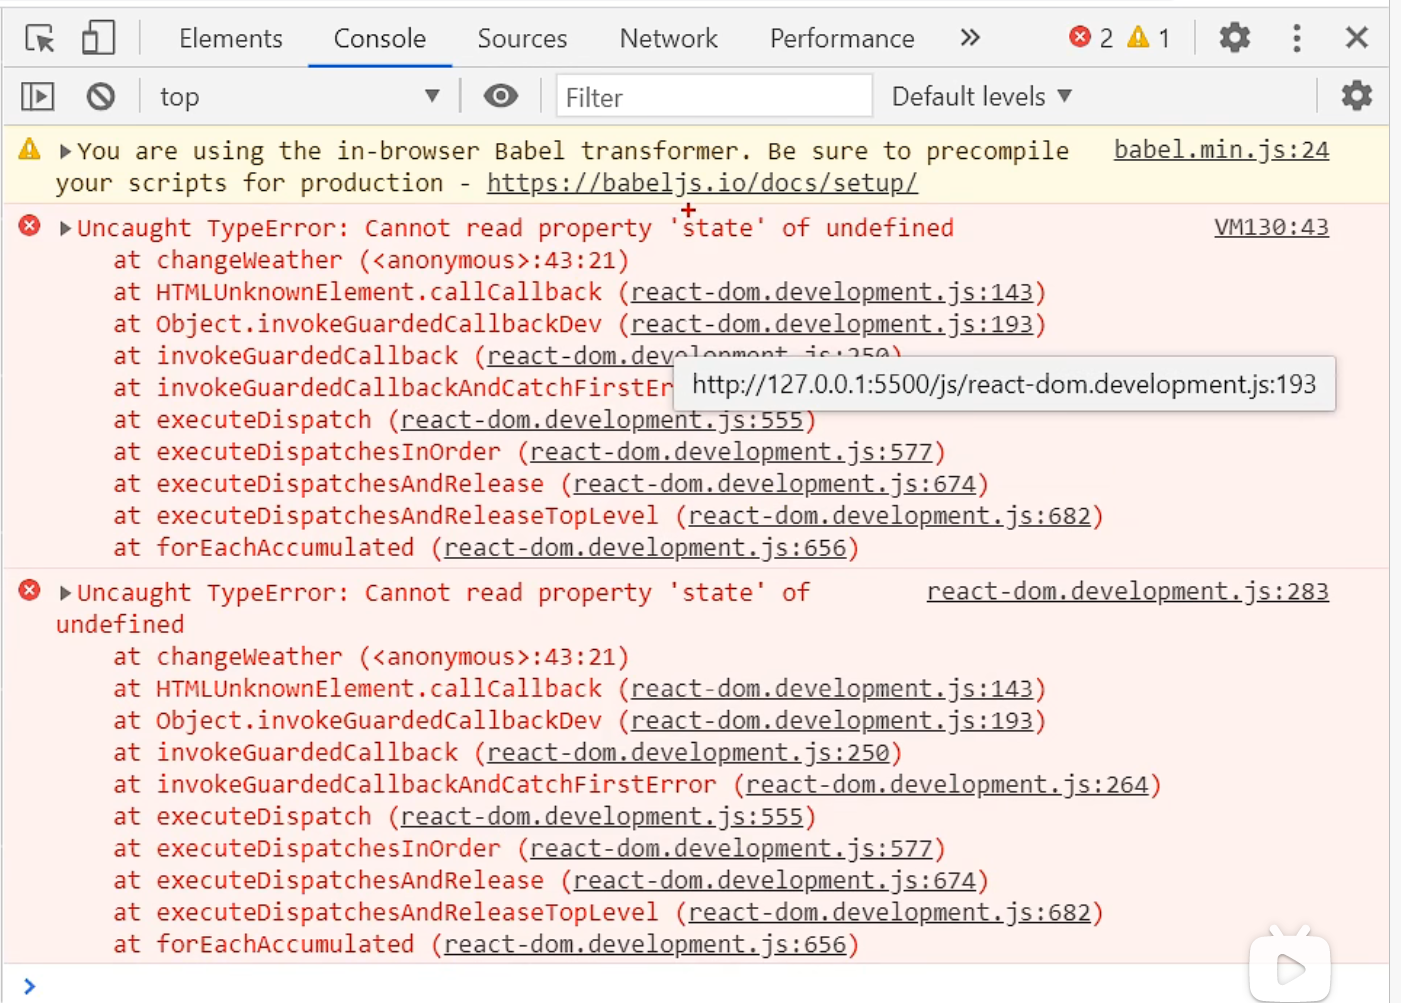Select second error's "at changeWeather" stack line

371,657
